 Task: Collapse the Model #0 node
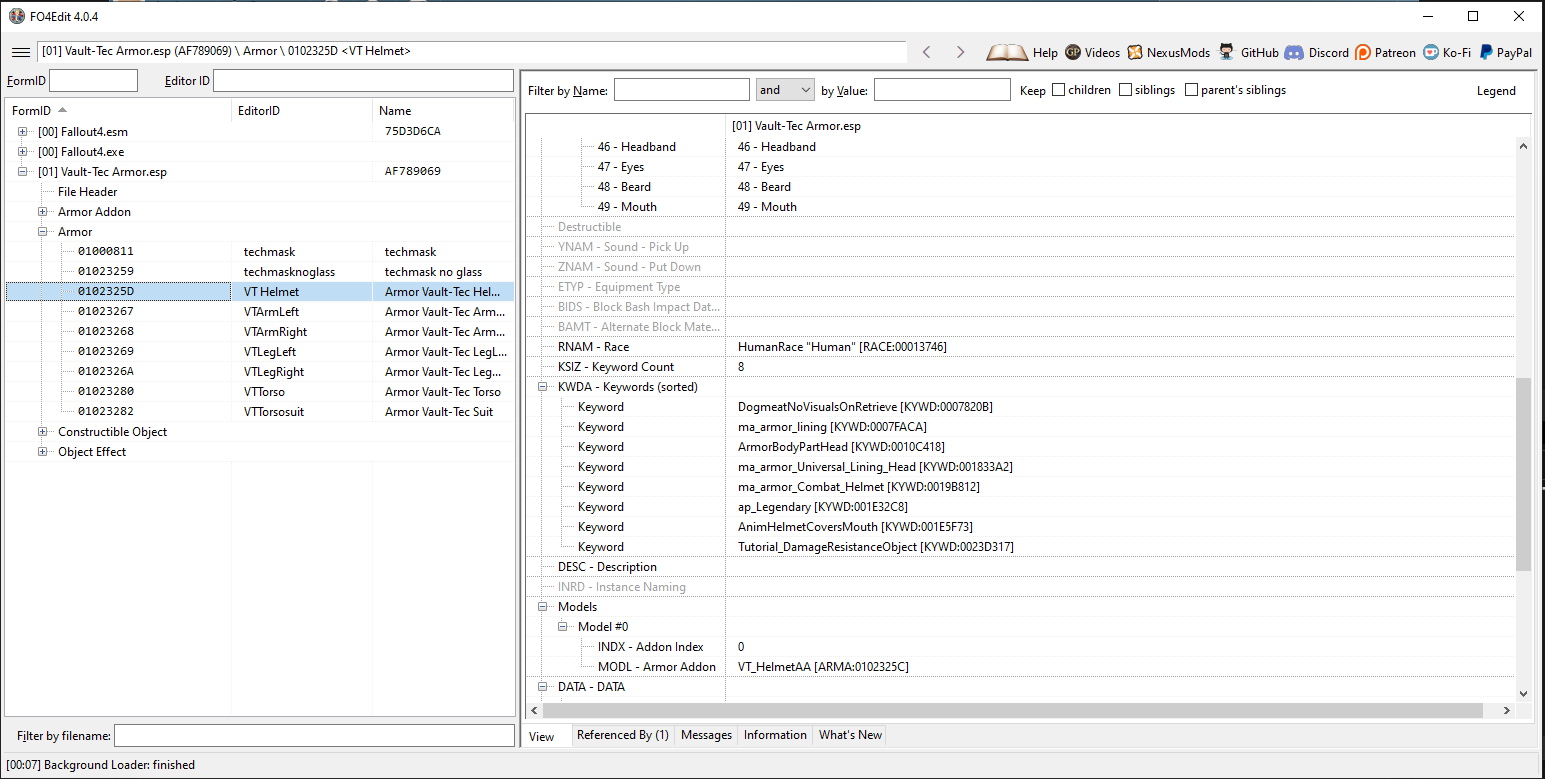pyautogui.click(x=563, y=627)
